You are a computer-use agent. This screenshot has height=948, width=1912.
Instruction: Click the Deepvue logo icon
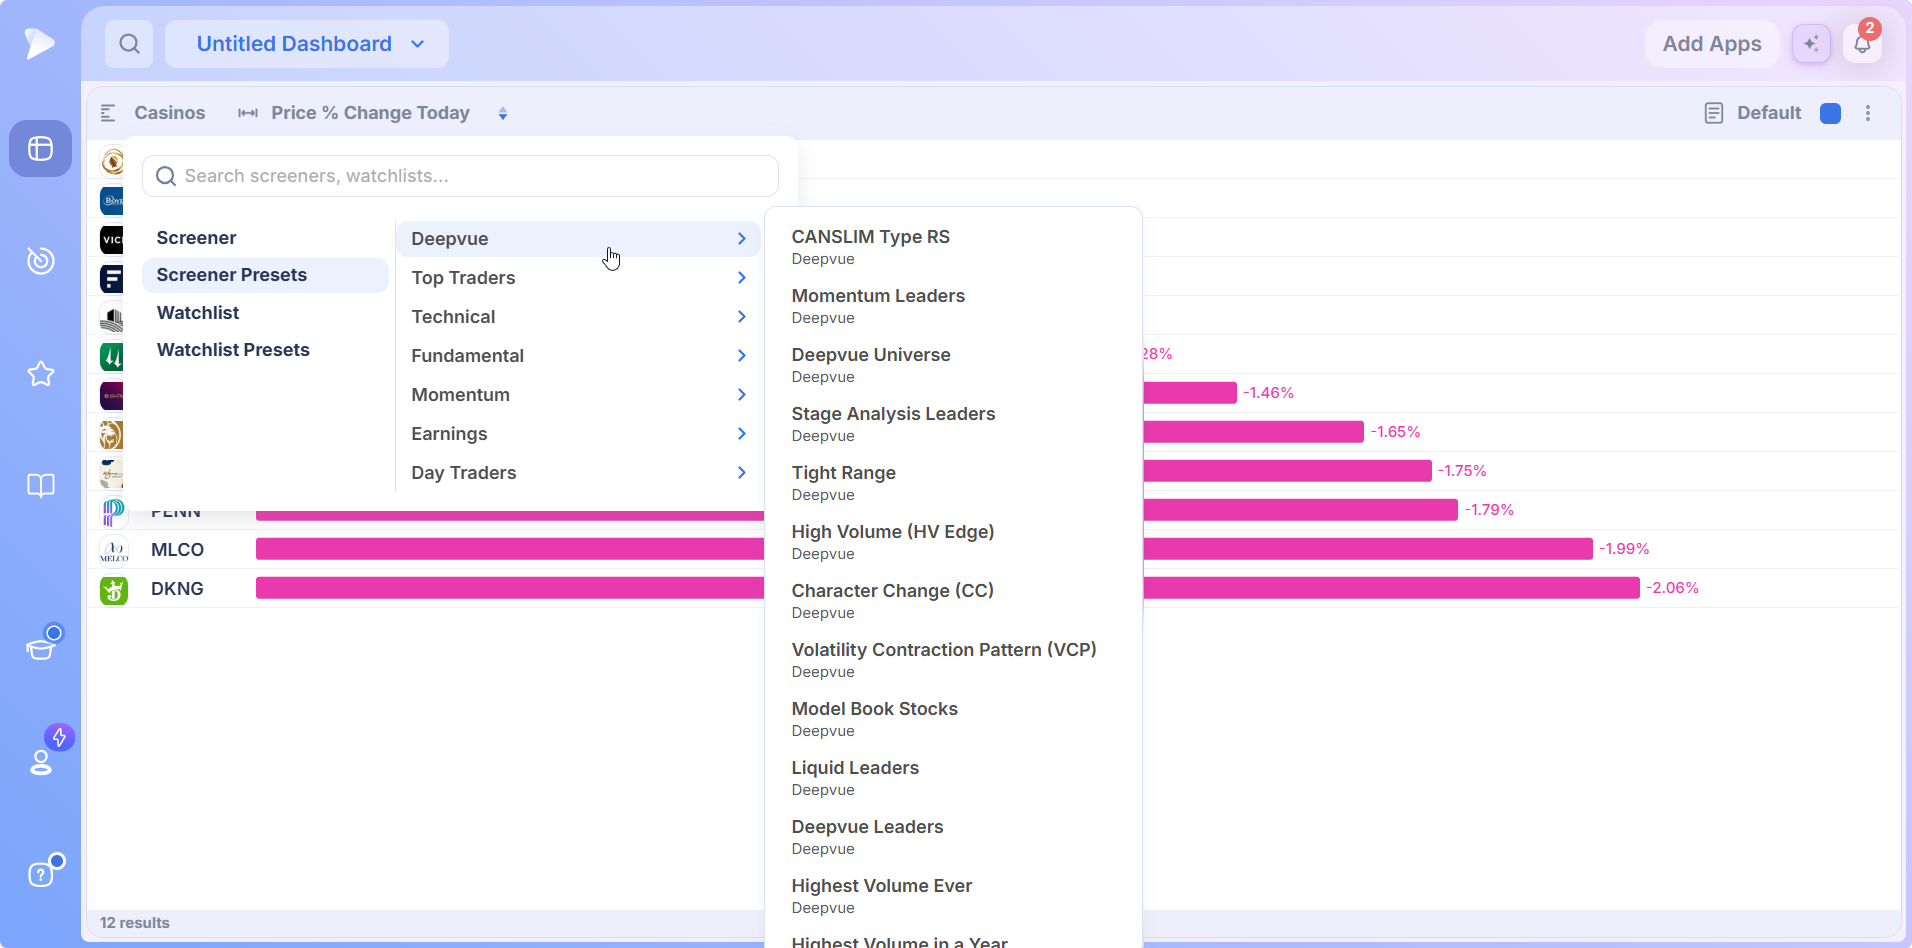click(40, 43)
